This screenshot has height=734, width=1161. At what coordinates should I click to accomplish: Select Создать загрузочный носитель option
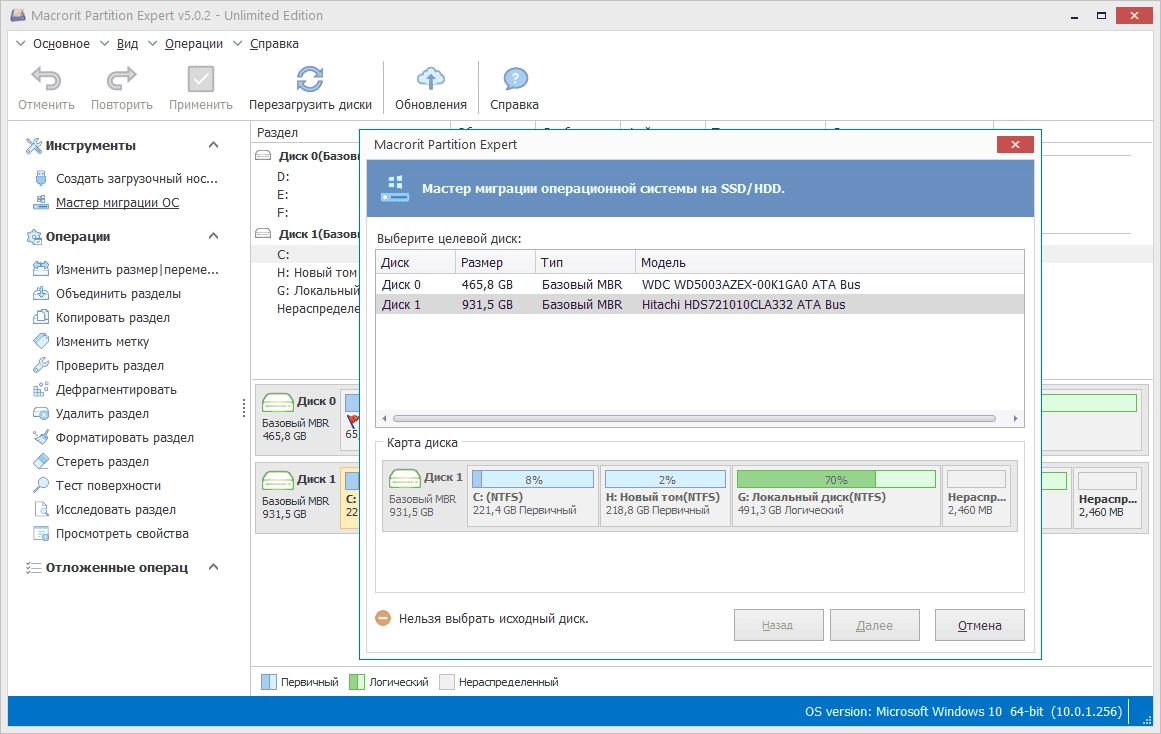137,179
